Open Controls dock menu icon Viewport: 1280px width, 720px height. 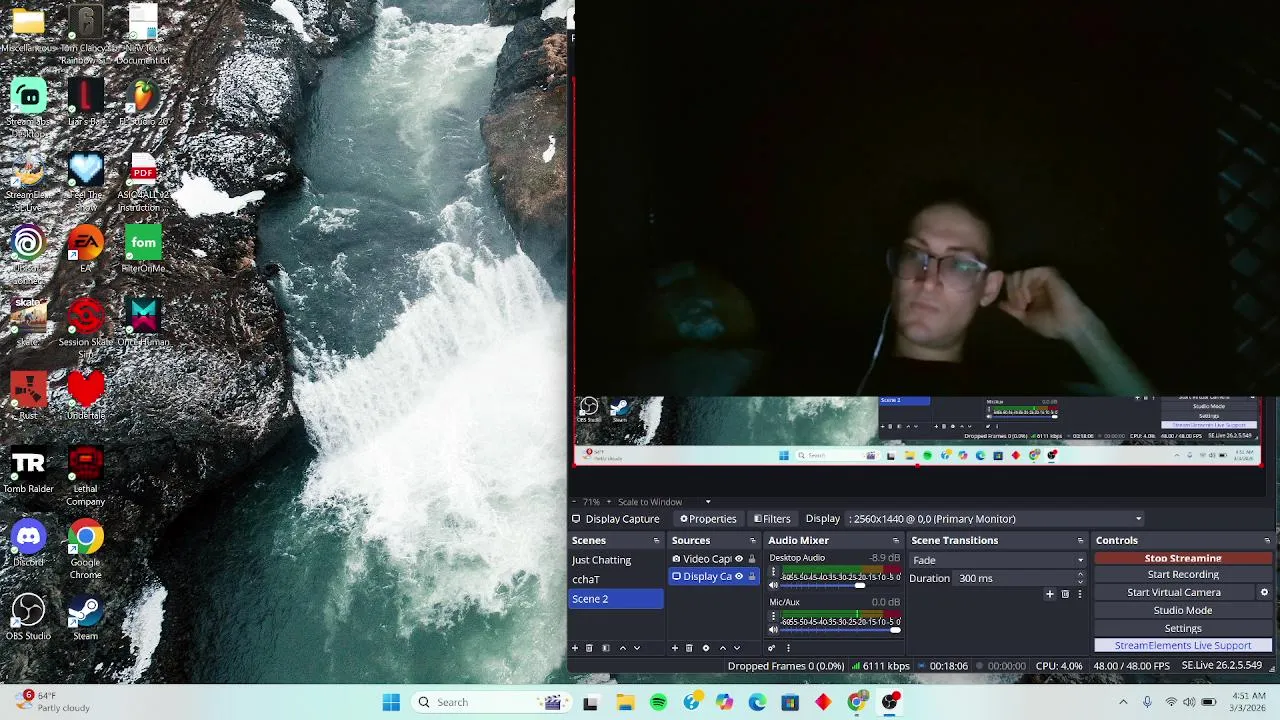tap(1267, 541)
